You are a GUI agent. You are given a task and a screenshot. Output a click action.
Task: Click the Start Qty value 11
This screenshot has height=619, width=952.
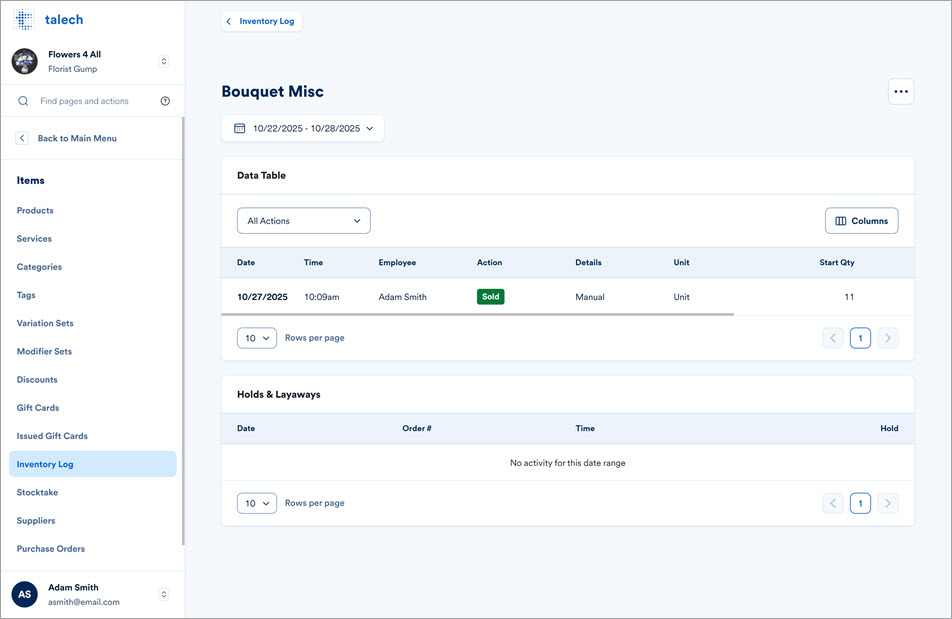[x=849, y=297]
